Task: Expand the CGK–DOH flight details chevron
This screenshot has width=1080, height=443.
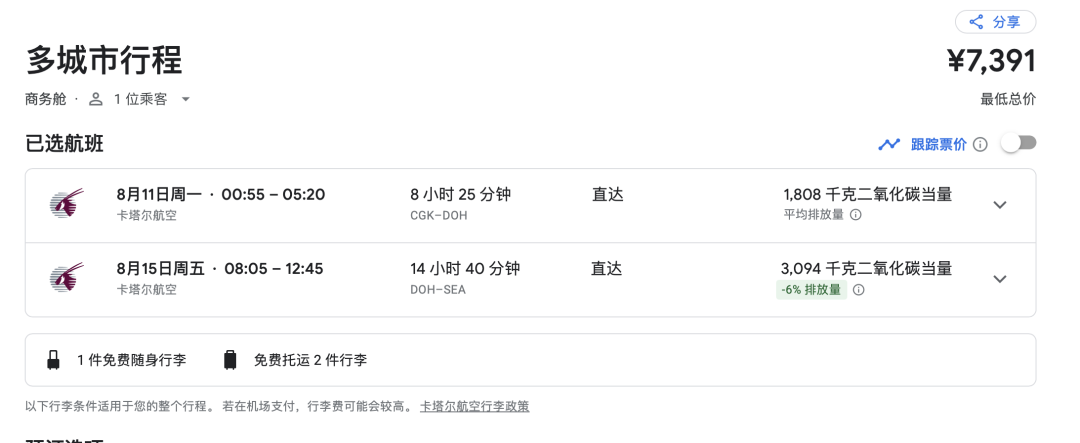Action: pyautogui.click(x=999, y=205)
